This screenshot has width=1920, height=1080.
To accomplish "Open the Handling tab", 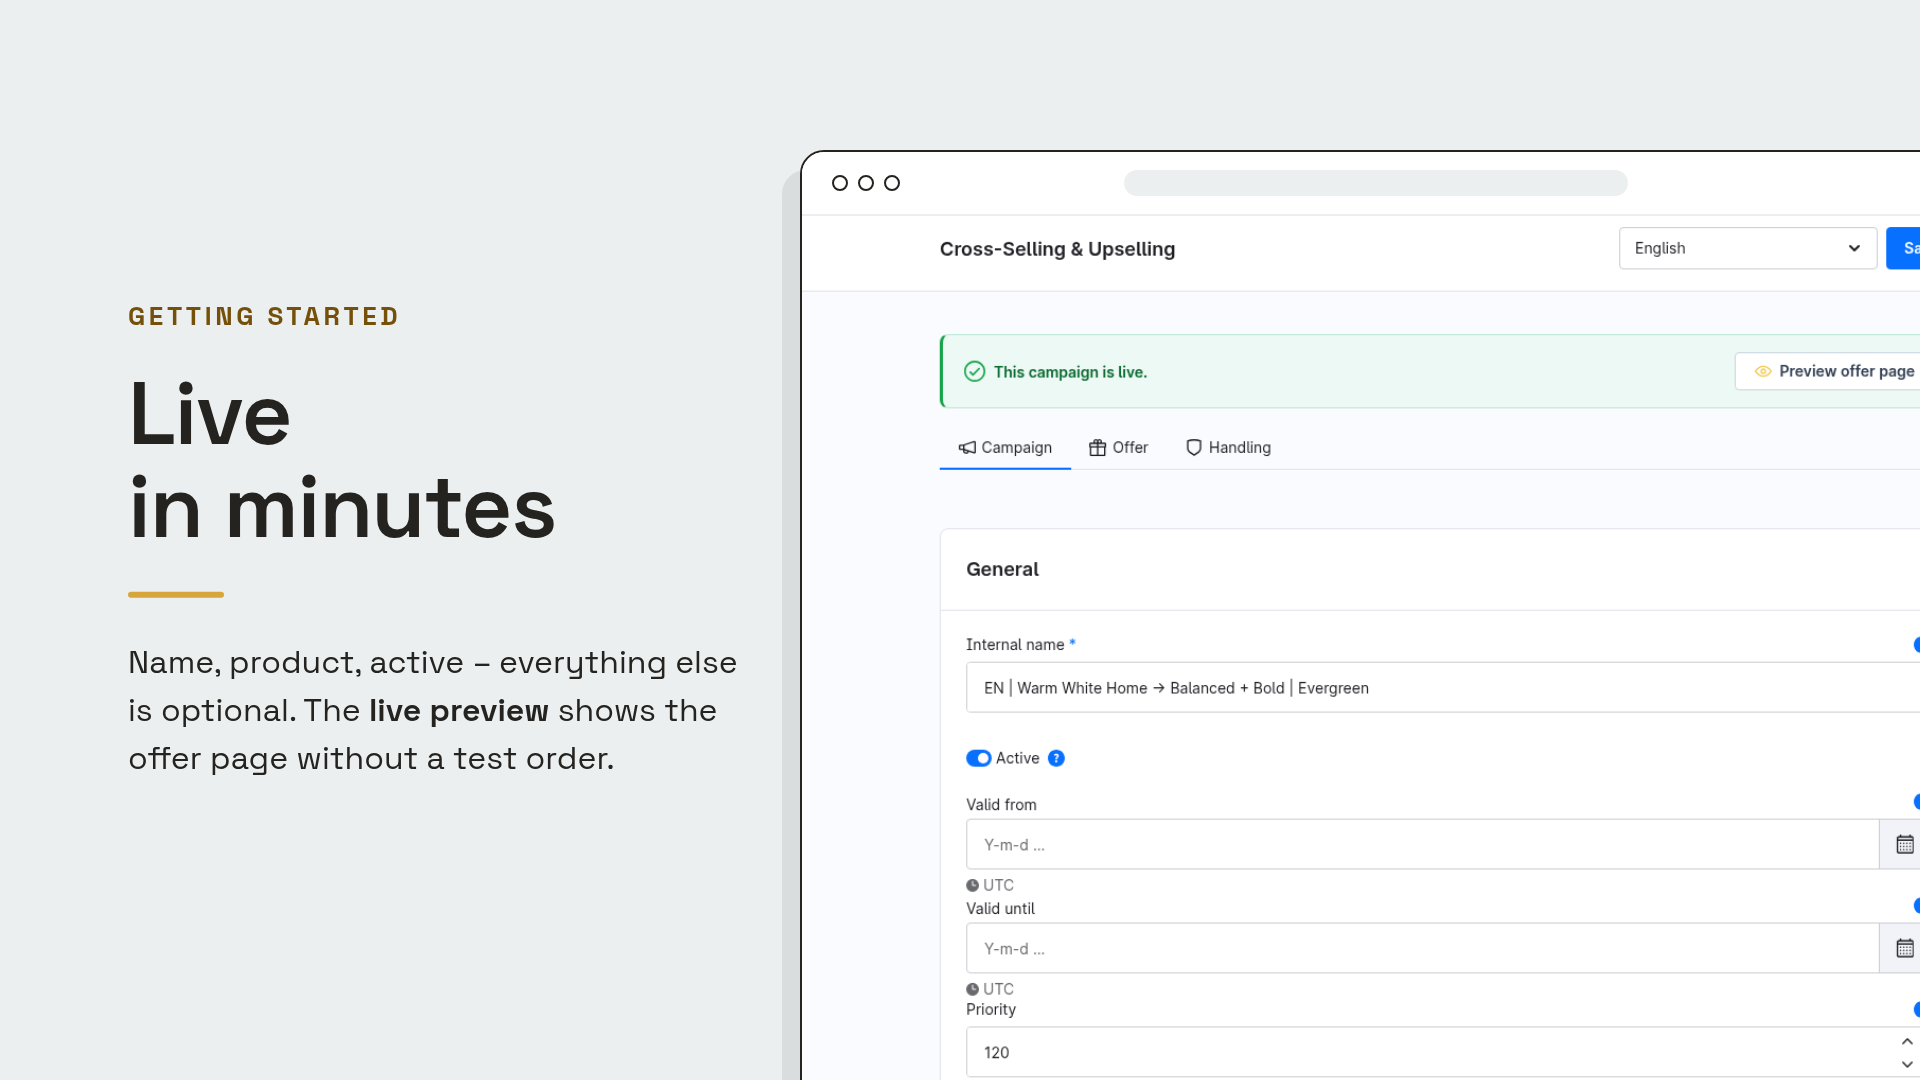I will pyautogui.click(x=1228, y=447).
